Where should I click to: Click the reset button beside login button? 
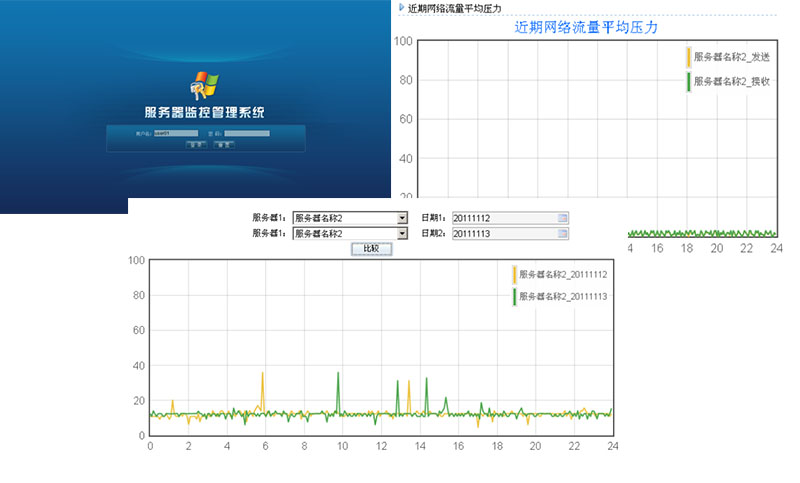224,145
